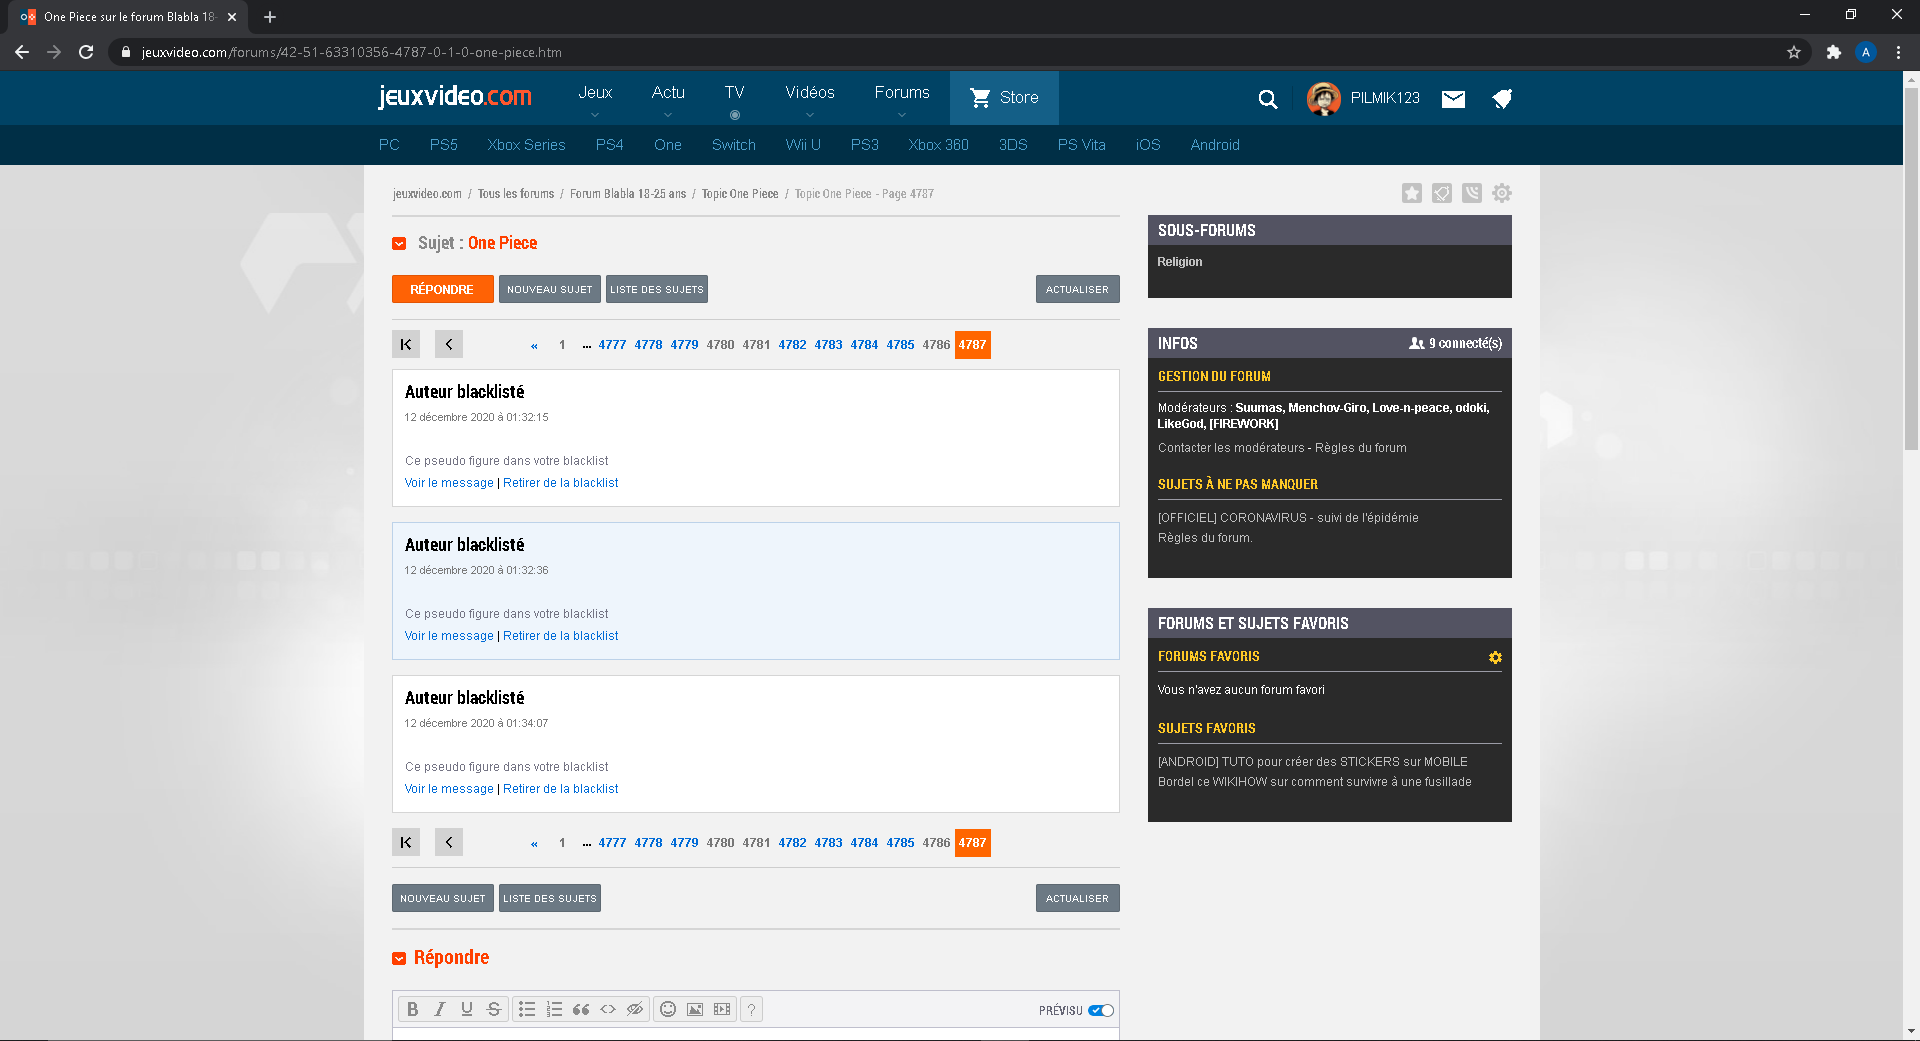Open the notifications bell in header
This screenshot has height=1041, width=1920.
1501,98
